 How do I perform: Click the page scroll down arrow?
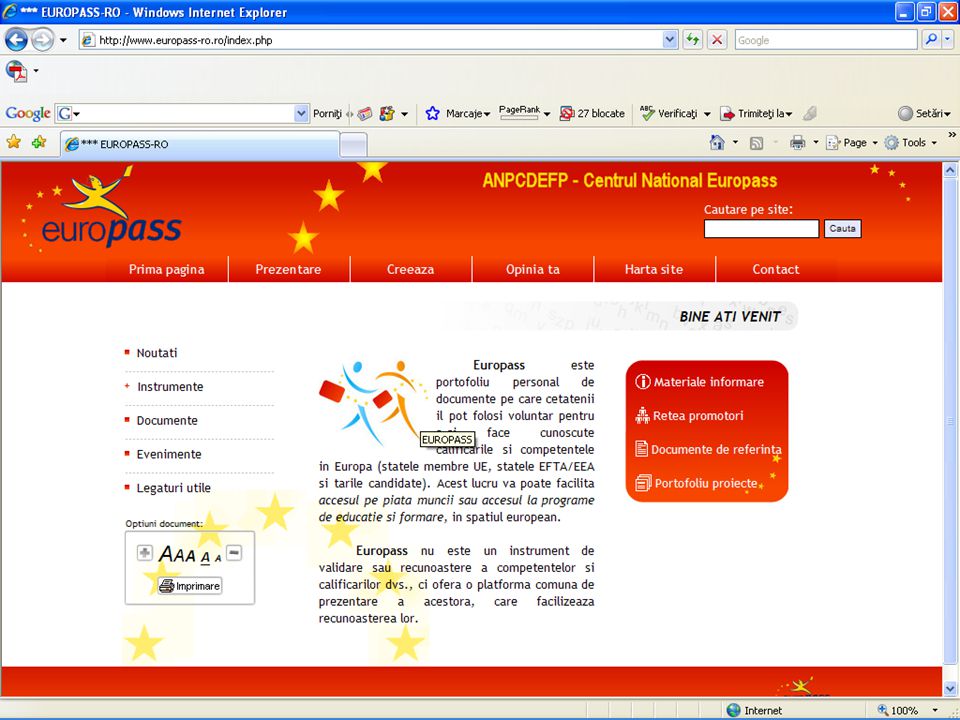pos(950,689)
